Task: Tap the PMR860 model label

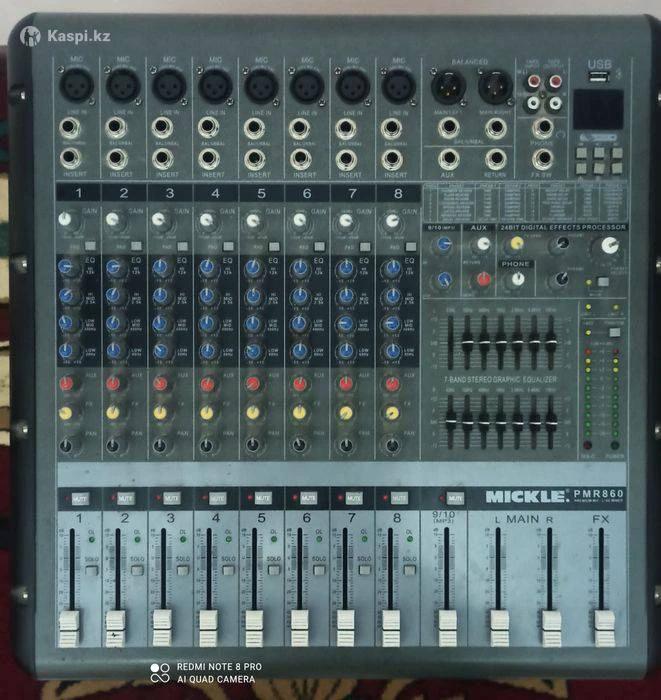Action: coord(599,493)
